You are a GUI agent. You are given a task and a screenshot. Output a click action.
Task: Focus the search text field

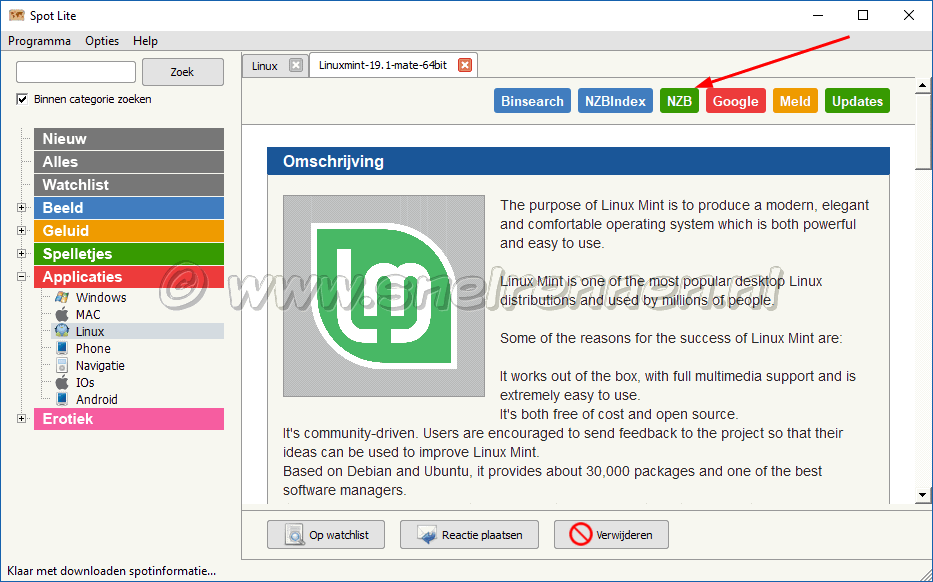[x=76, y=72]
